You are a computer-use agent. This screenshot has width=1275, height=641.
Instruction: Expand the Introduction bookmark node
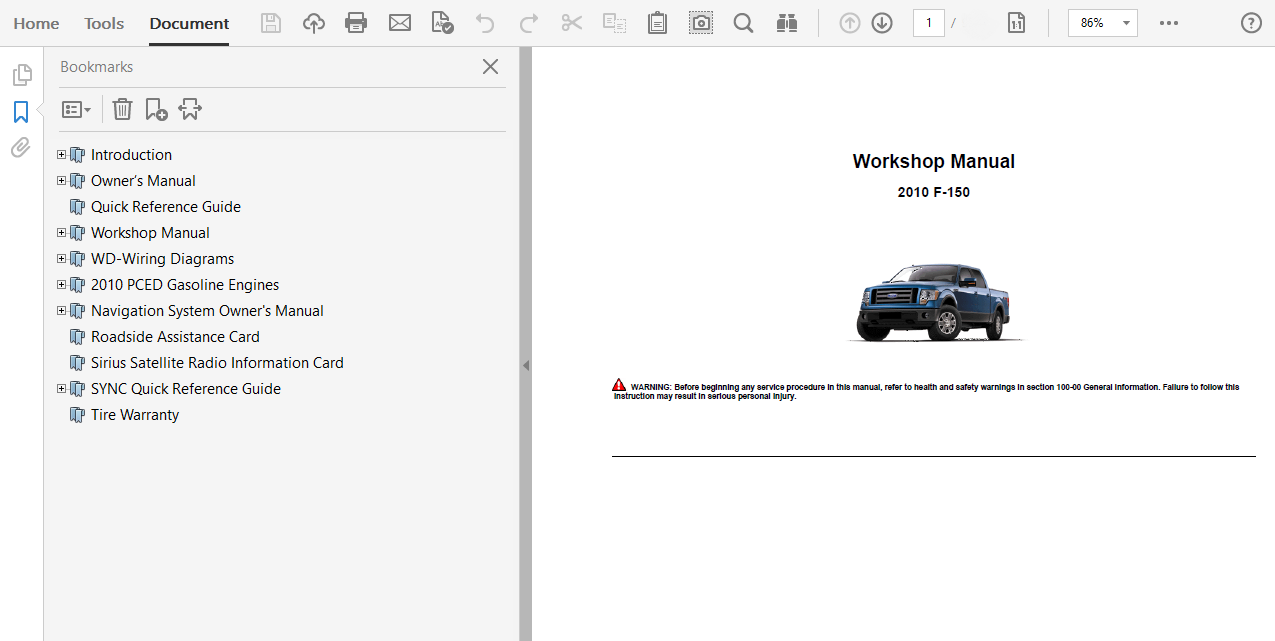pyautogui.click(x=62, y=155)
